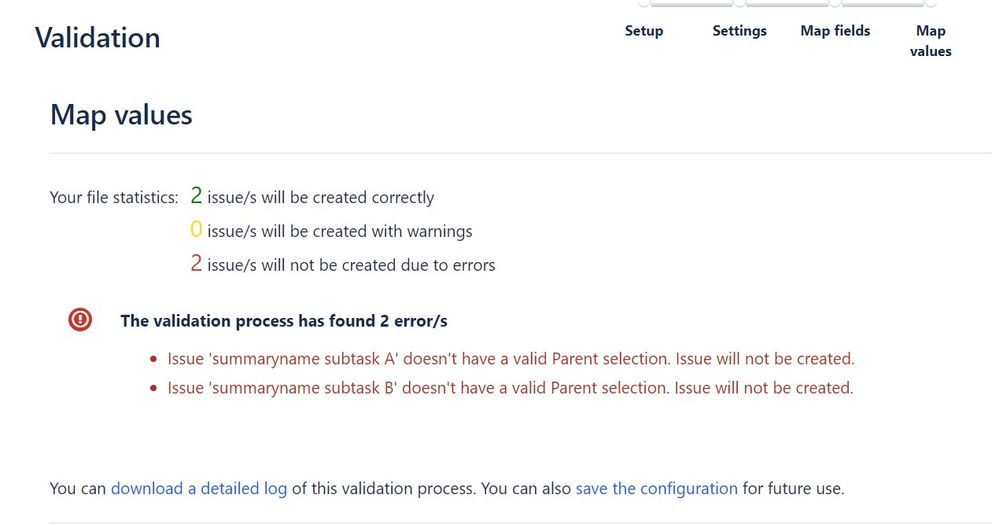This screenshot has width=999, height=525.
Task: Click the yellow 0 warnings count
Action: coord(196,229)
